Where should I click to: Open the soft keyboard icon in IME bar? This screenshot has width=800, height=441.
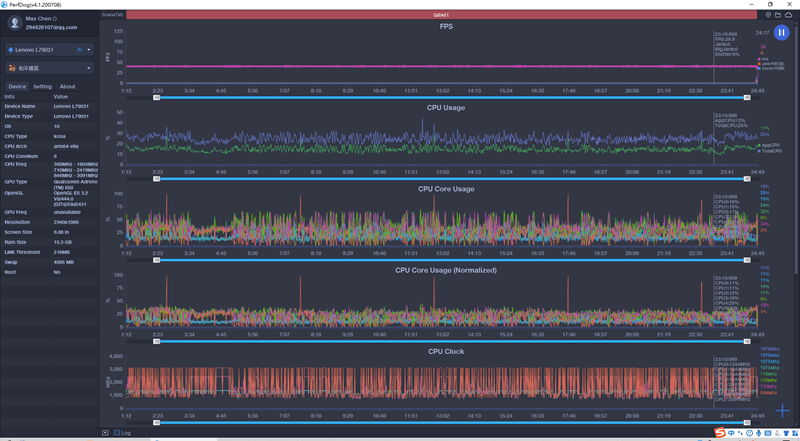click(768, 433)
